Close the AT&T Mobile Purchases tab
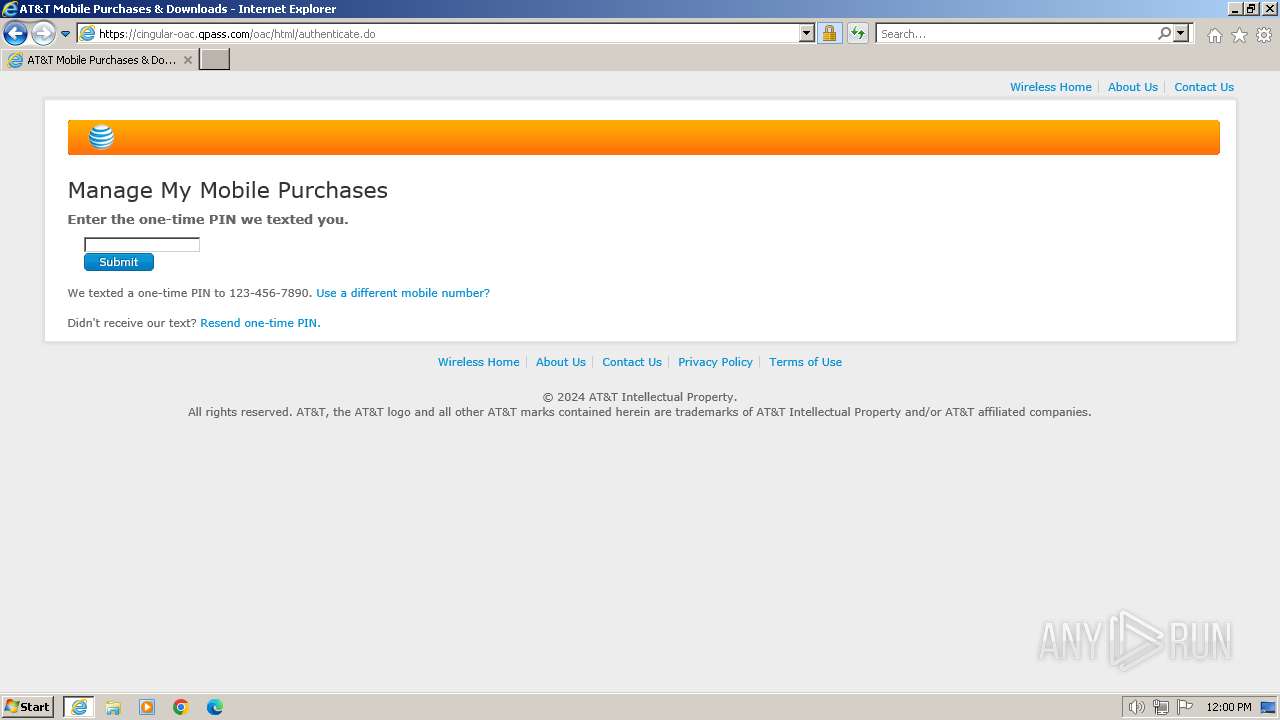 coord(187,60)
